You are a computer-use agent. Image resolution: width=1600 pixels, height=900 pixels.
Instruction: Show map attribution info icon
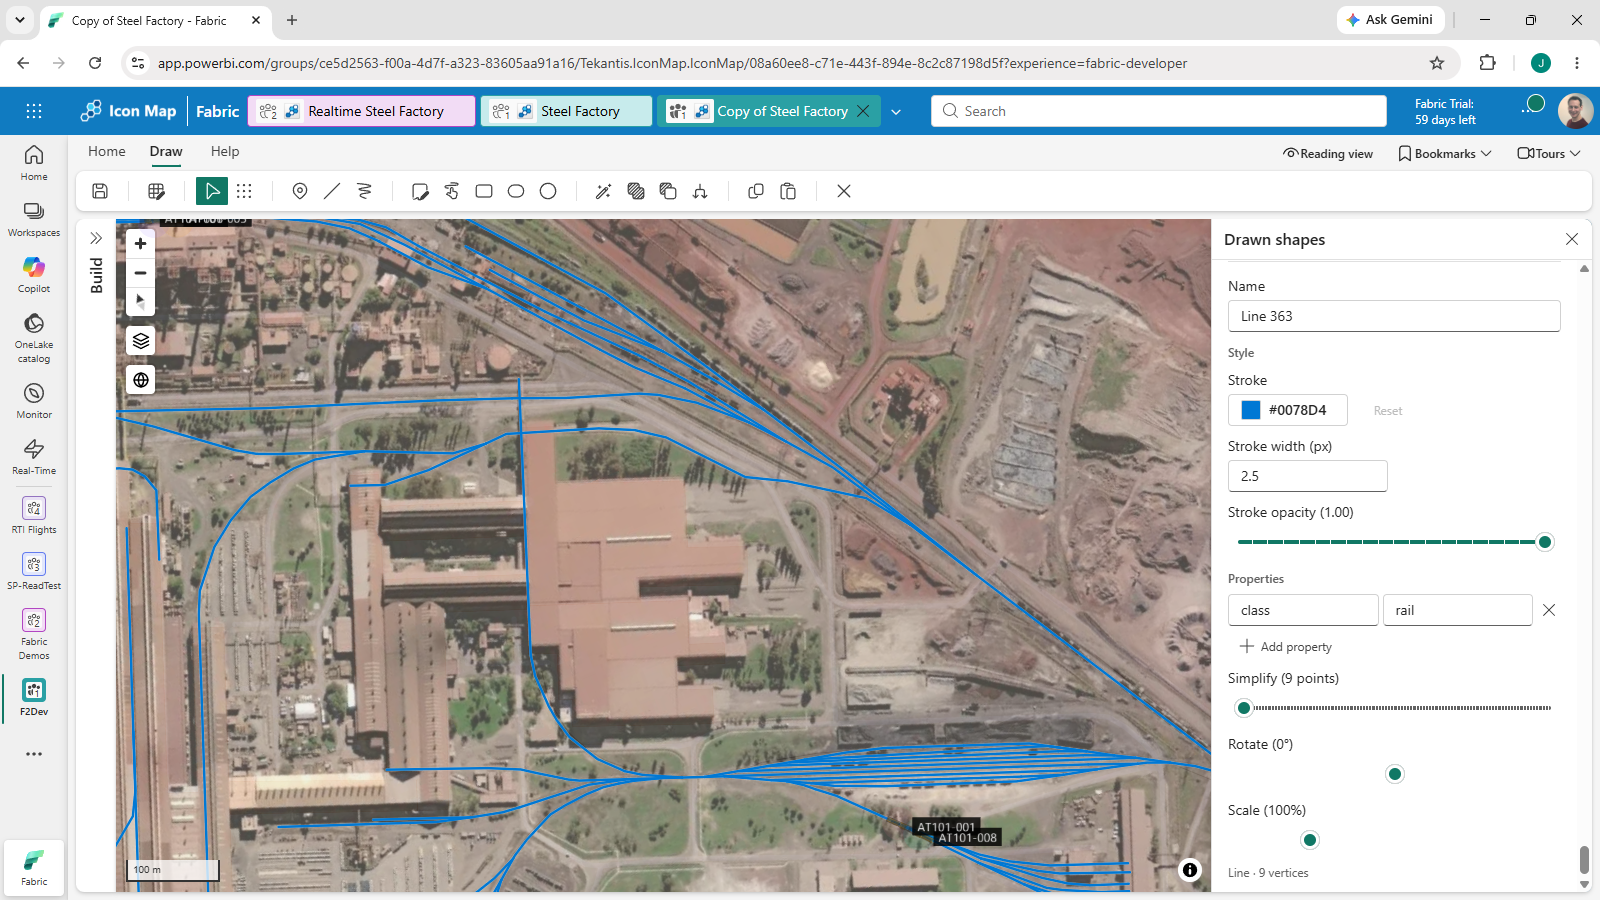(x=1190, y=870)
